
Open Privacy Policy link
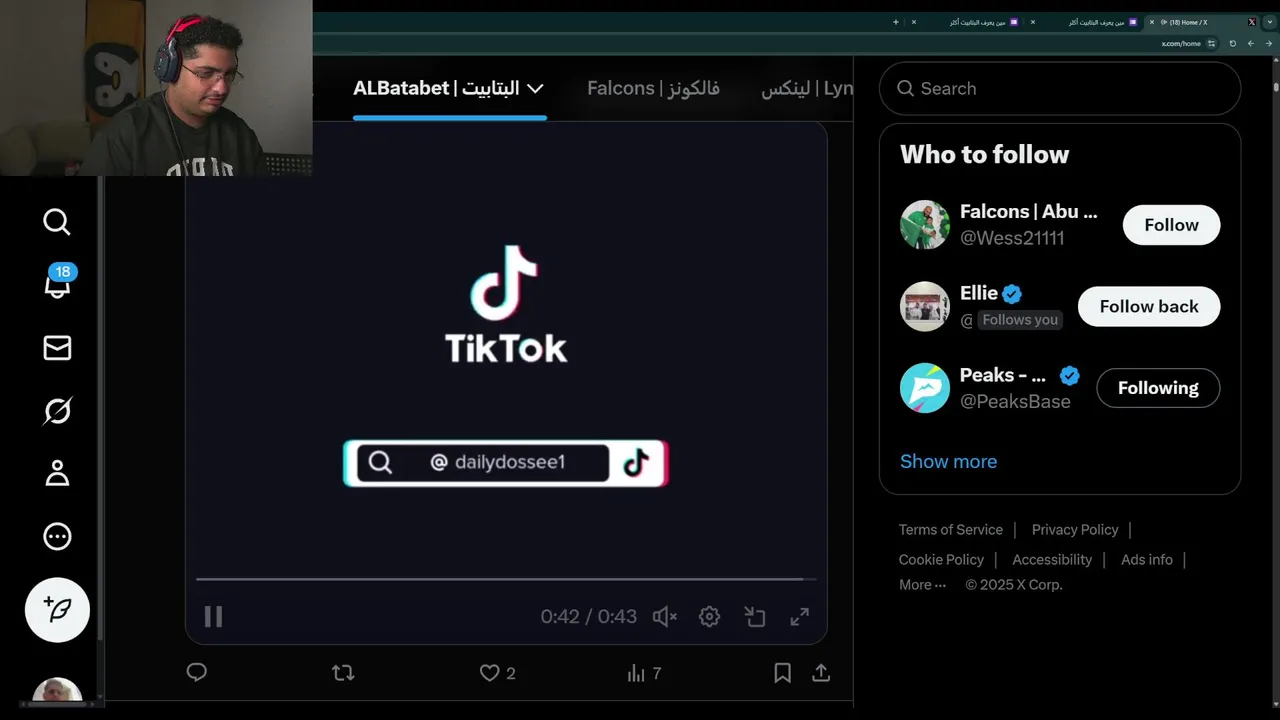(x=1075, y=530)
